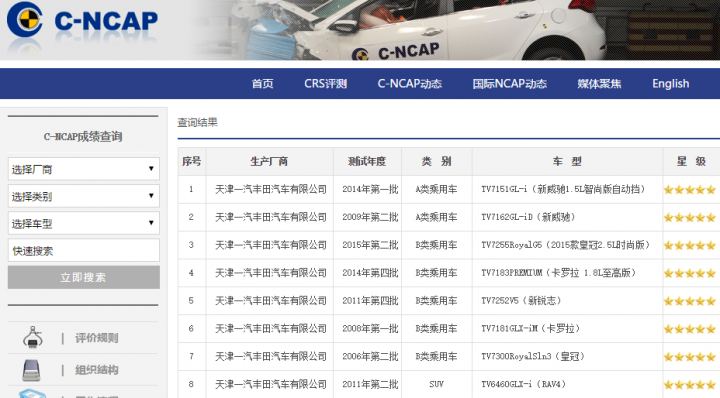The image size is (720, 398).
Task: Click the 序号 column header
Action: [191, 162]
